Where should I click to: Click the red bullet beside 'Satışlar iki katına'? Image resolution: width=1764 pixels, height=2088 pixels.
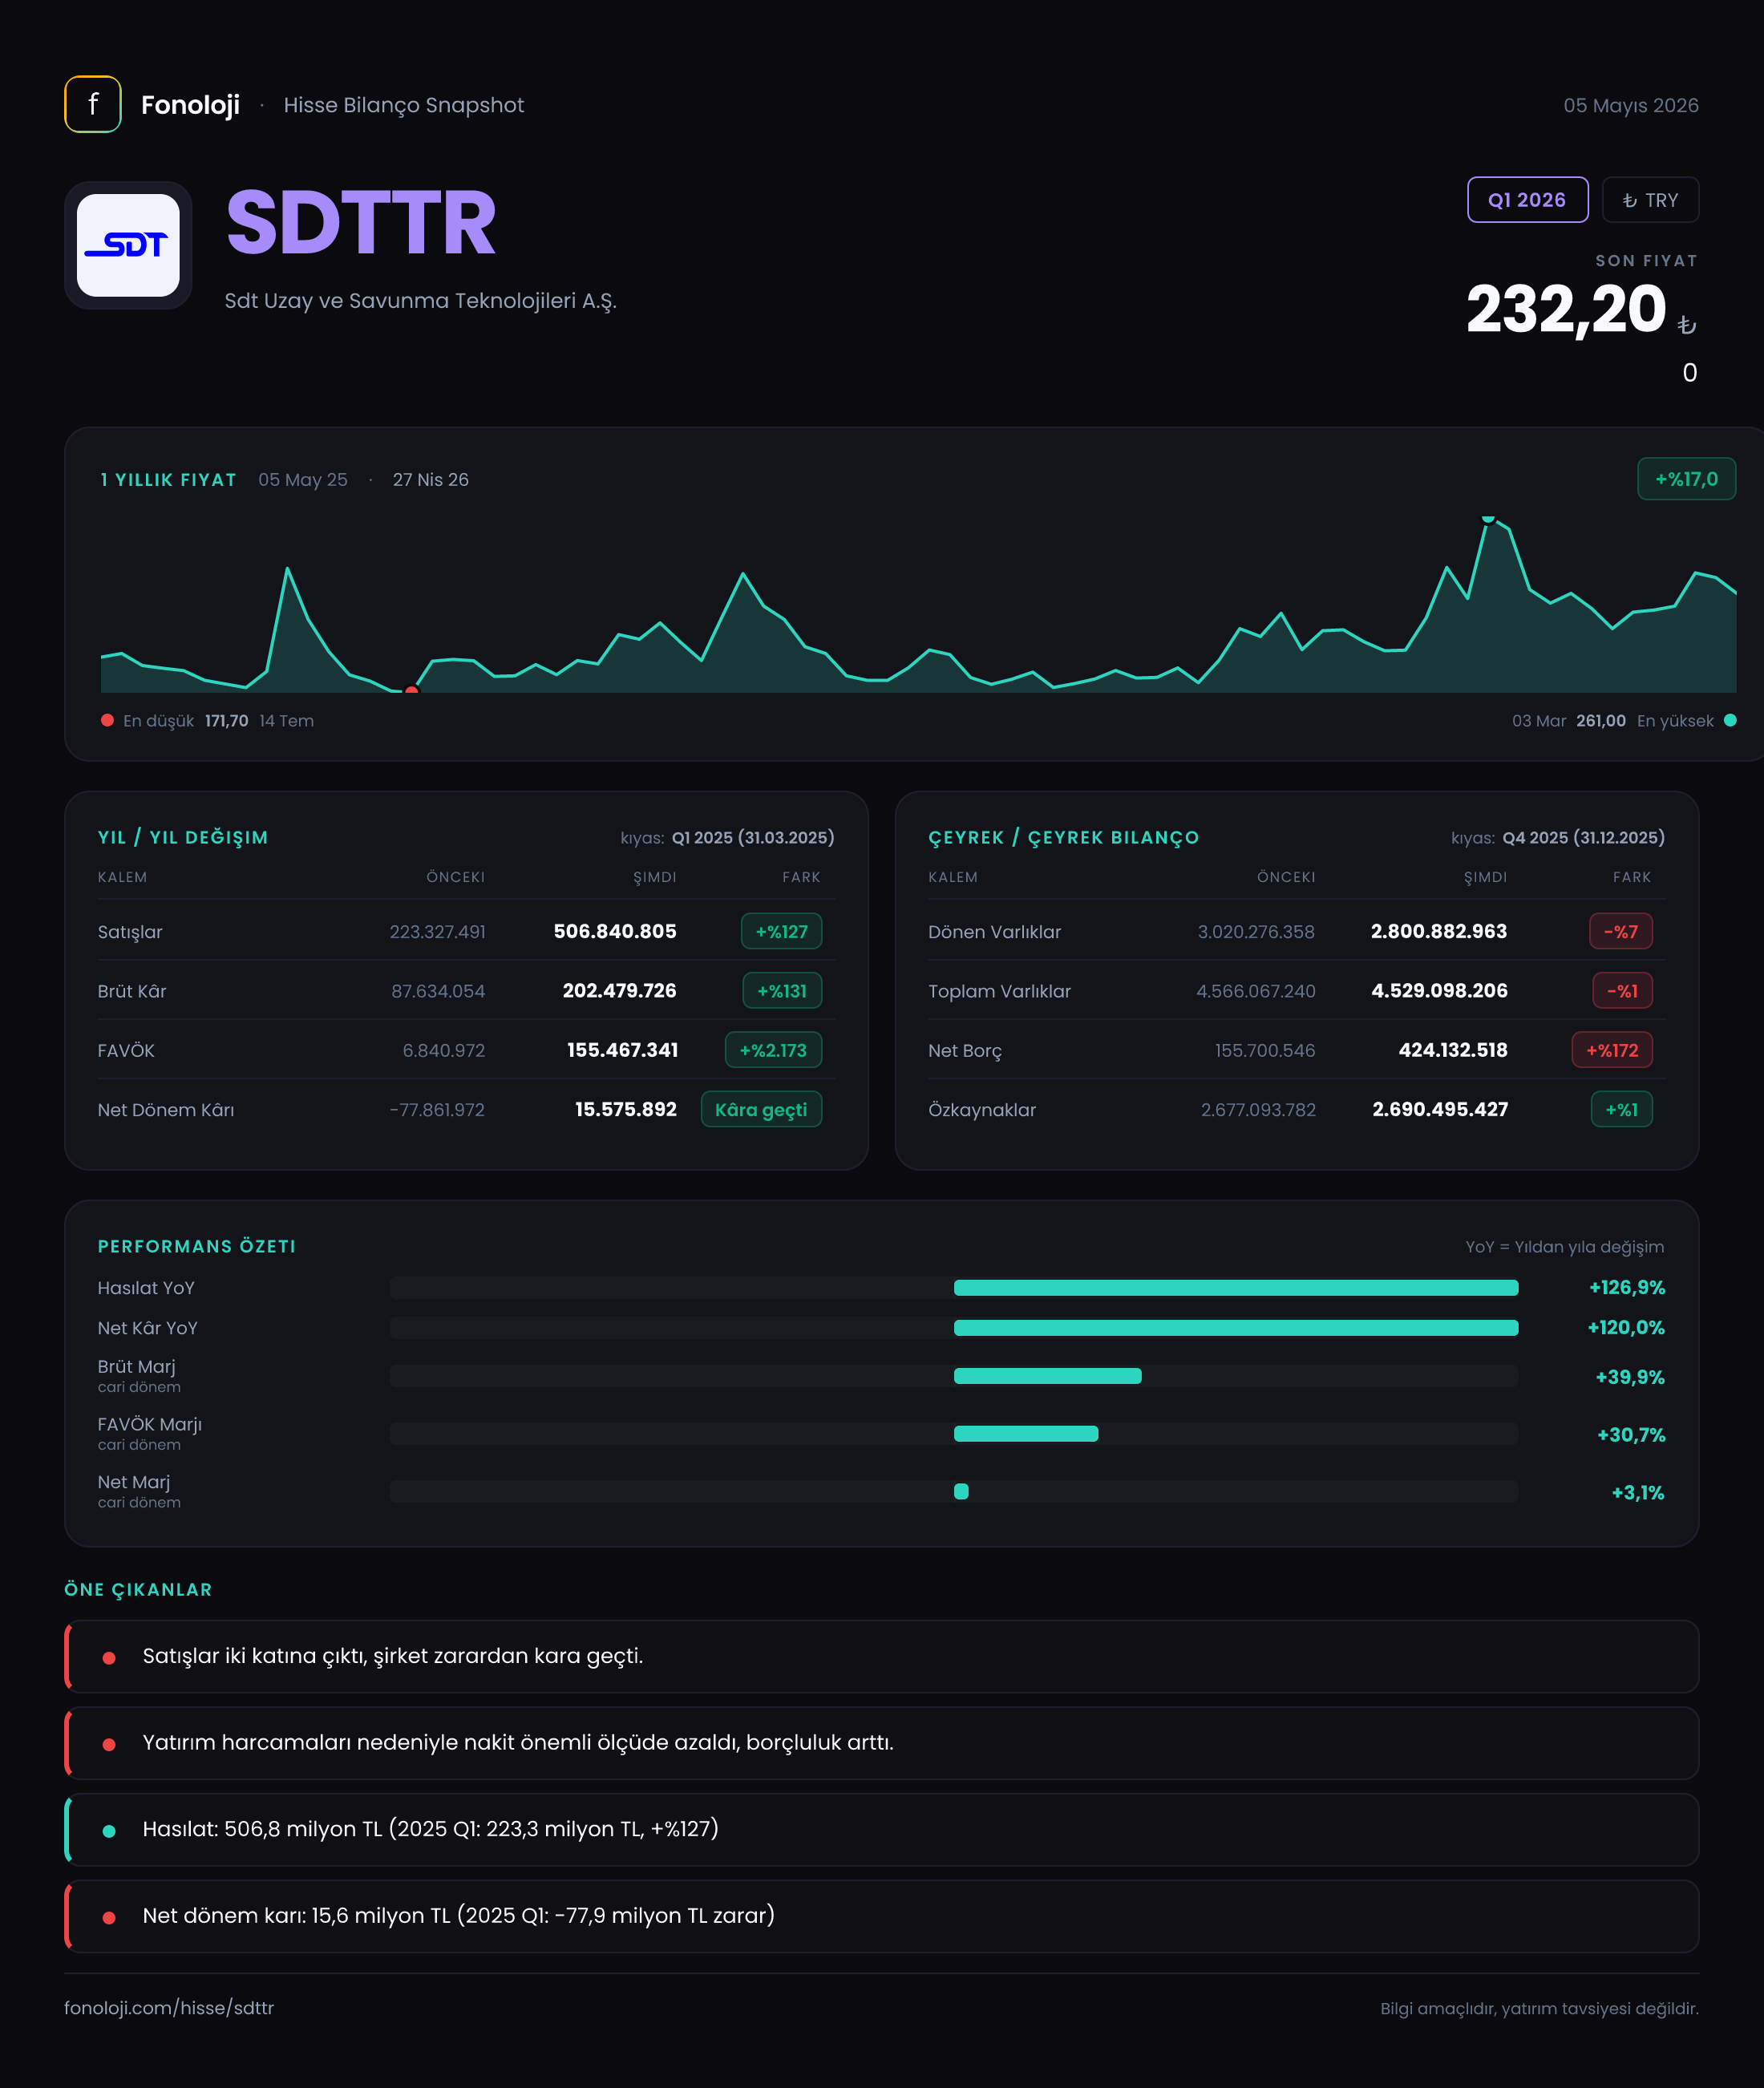tap(109, 1658)
